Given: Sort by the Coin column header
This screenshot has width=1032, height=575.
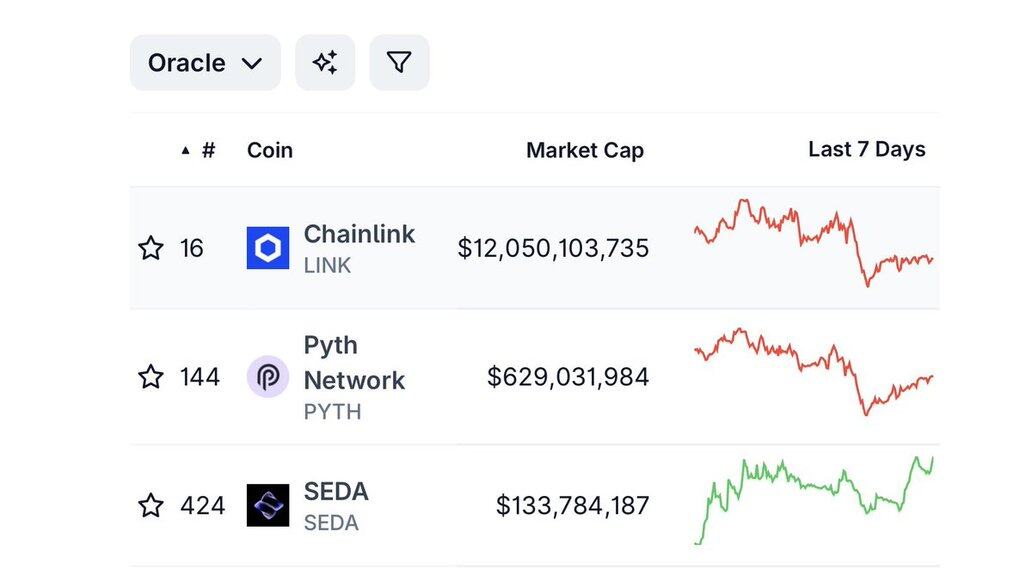Looking at the screenshot, I should click(270, 150).
